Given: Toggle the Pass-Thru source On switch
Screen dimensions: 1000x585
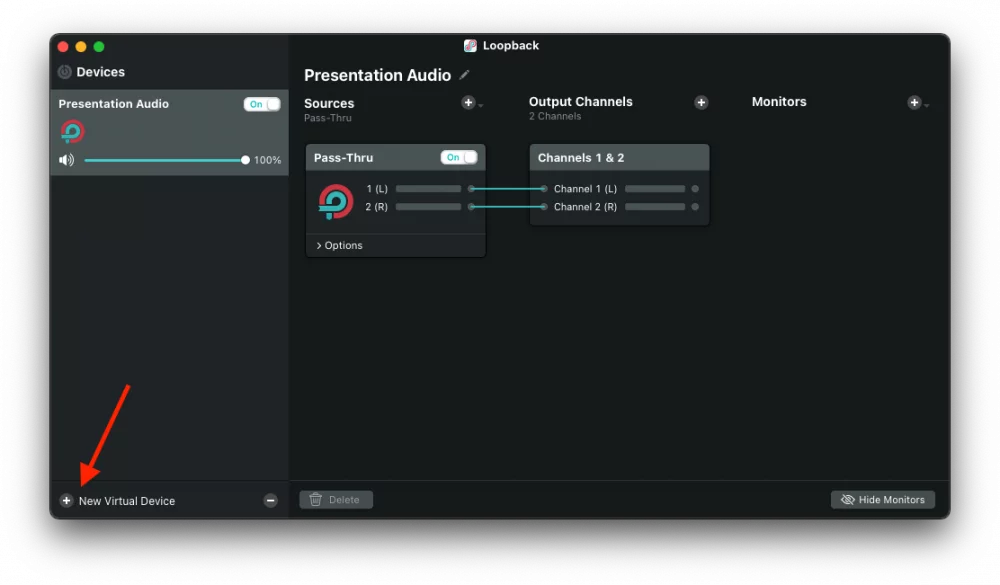Looking at the screenshot, I should 459,158.
